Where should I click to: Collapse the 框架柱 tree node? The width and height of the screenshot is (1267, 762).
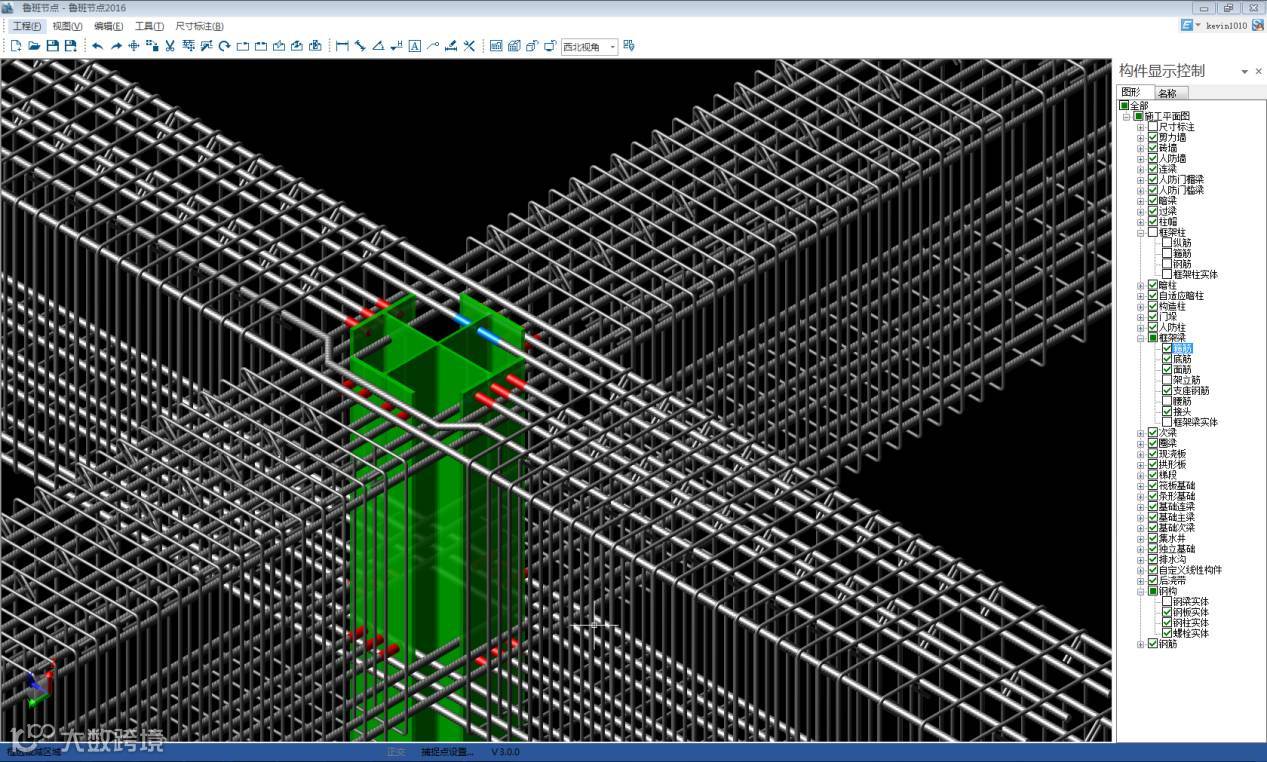tap(1140, 232)
